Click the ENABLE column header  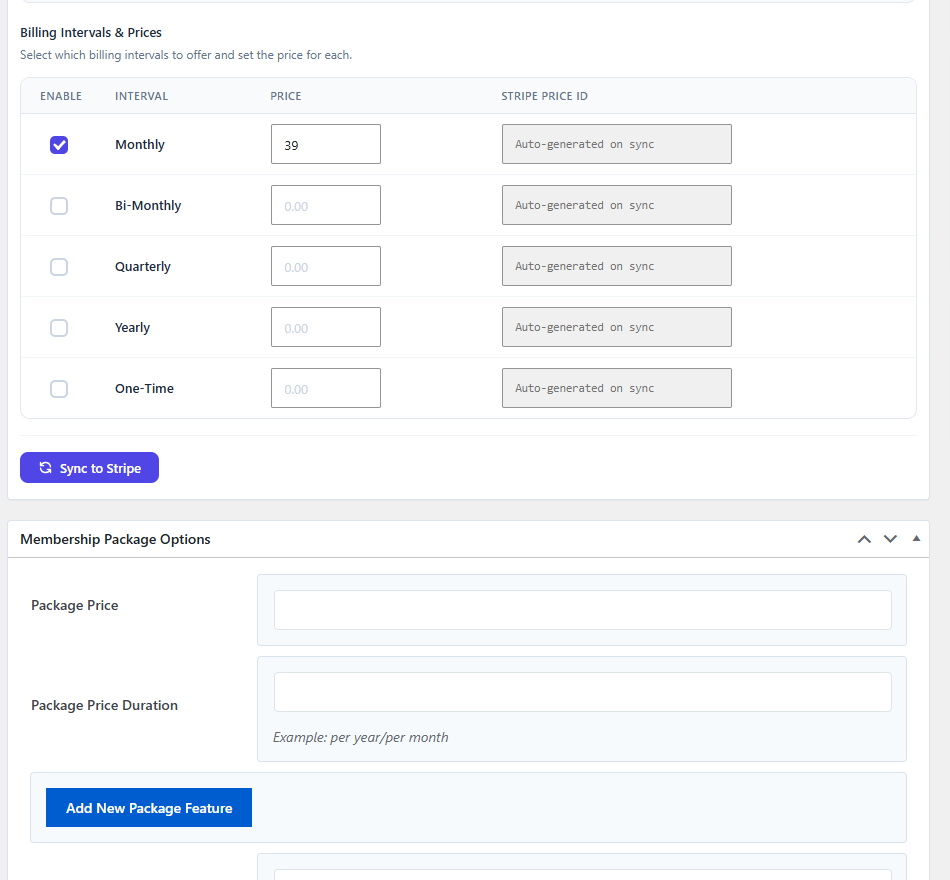(x=61, y=96)
